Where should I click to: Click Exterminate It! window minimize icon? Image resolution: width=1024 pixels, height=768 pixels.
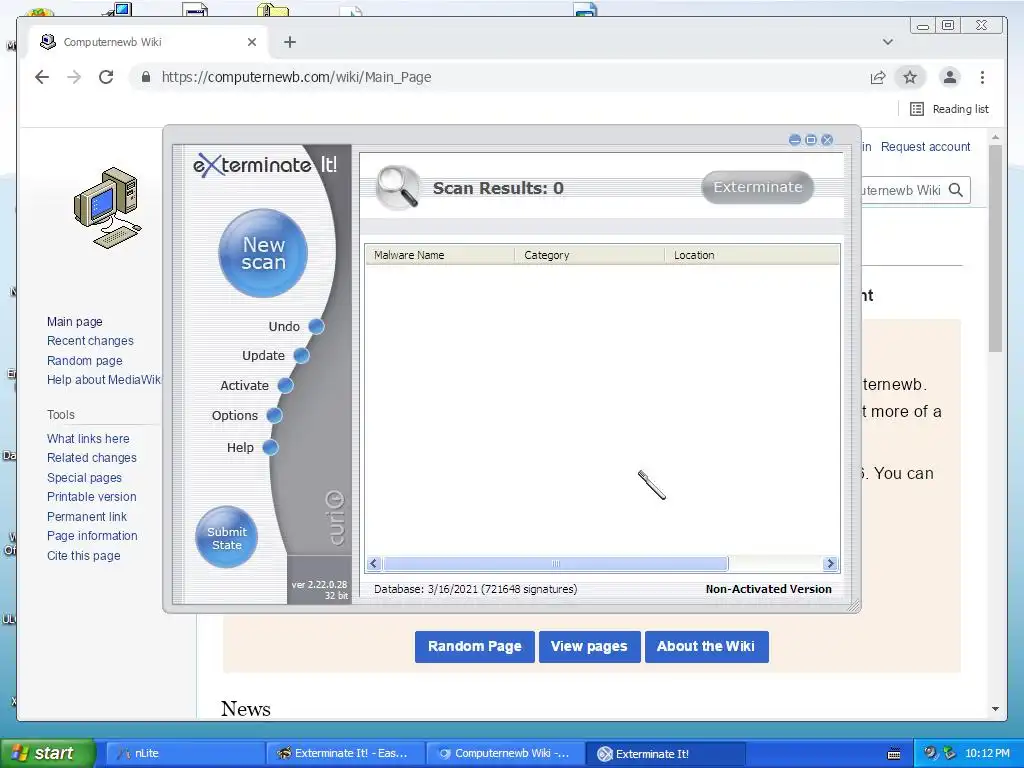(795, 140)
